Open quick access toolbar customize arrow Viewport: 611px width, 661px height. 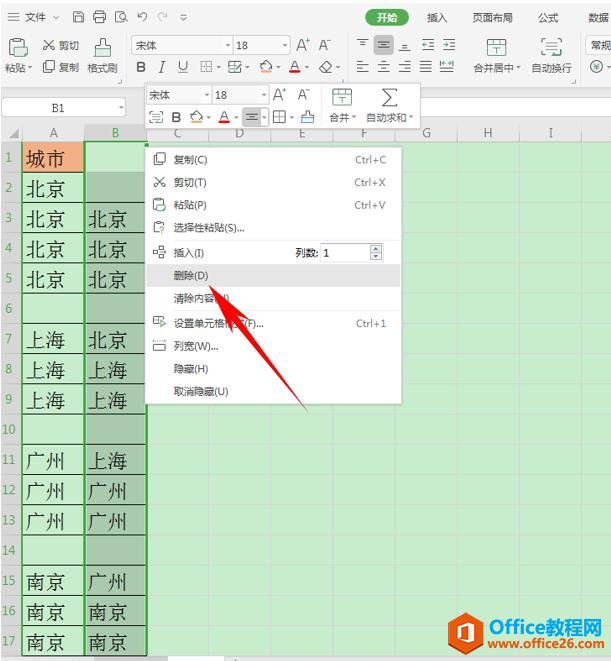pyautogui.click(x=183, y=17)
